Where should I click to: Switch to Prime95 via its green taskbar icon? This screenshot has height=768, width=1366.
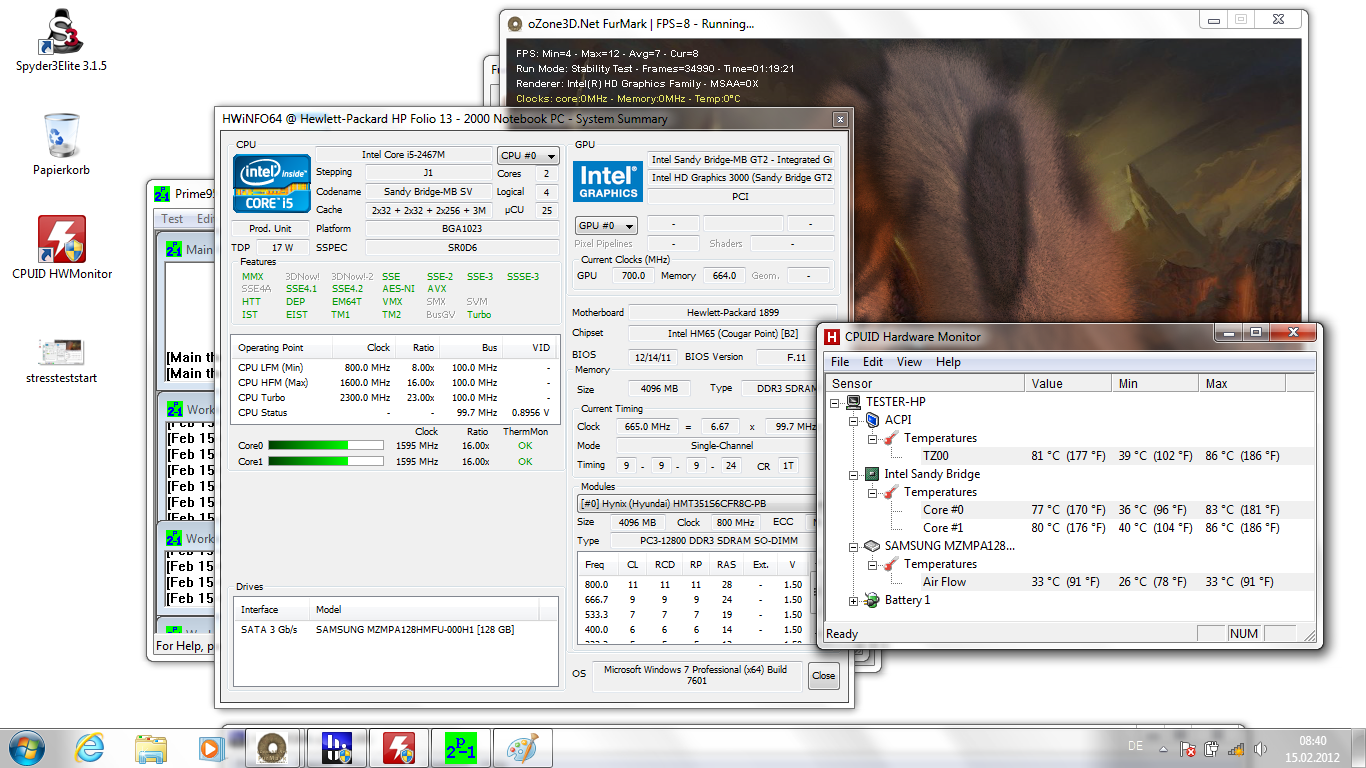(x=462, y=748)
